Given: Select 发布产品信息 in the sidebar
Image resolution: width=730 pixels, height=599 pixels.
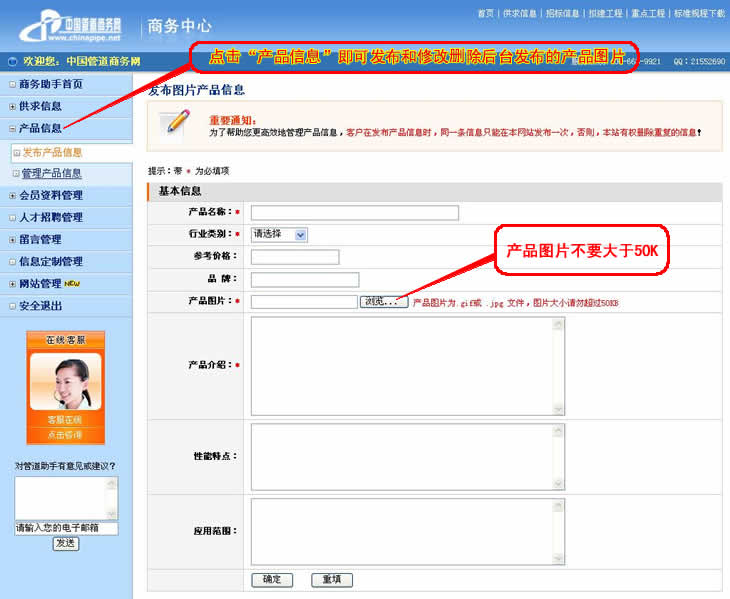Looking at the screenshot, I should pos(52,153).
